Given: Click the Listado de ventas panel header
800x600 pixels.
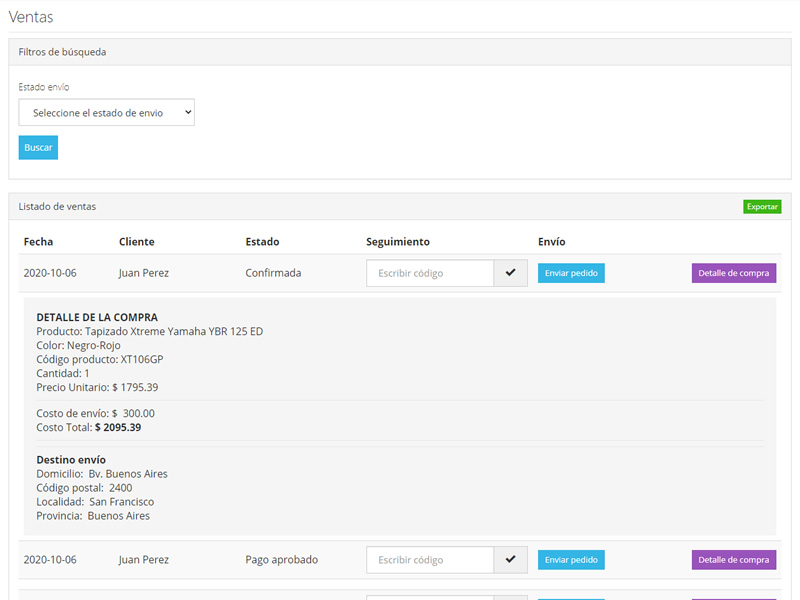Looking at the screenshot, I should coord(57,207).
